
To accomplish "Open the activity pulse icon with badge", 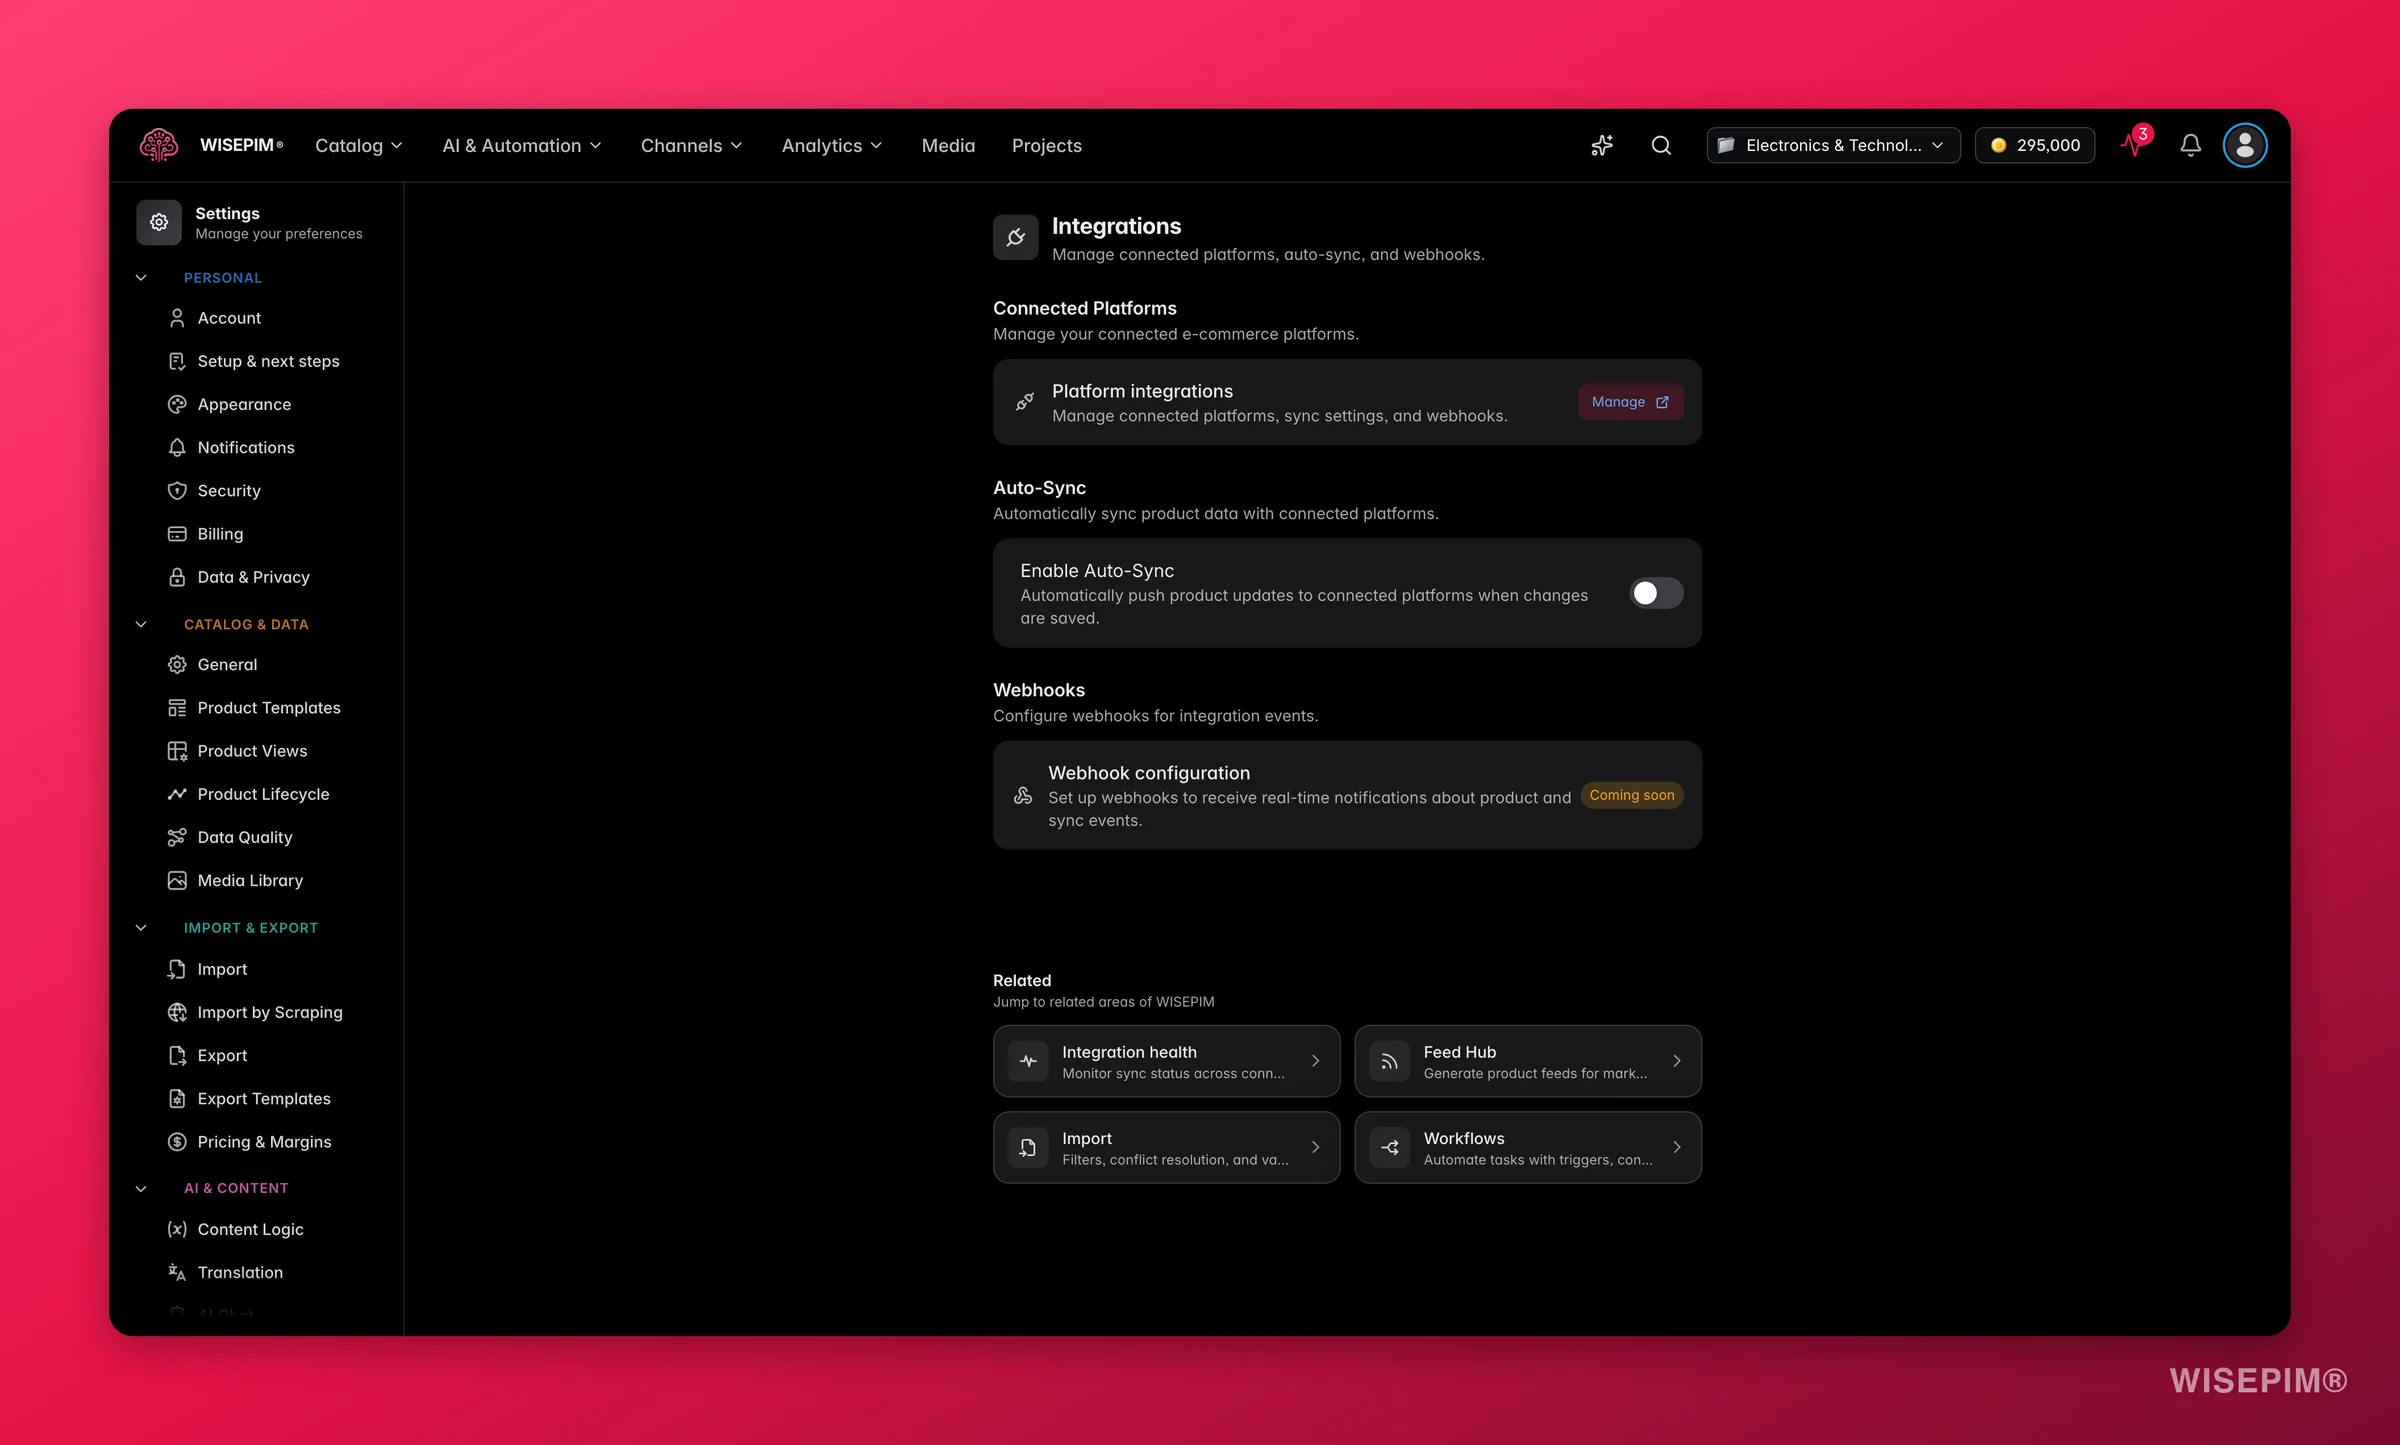I will point(2134,143).
